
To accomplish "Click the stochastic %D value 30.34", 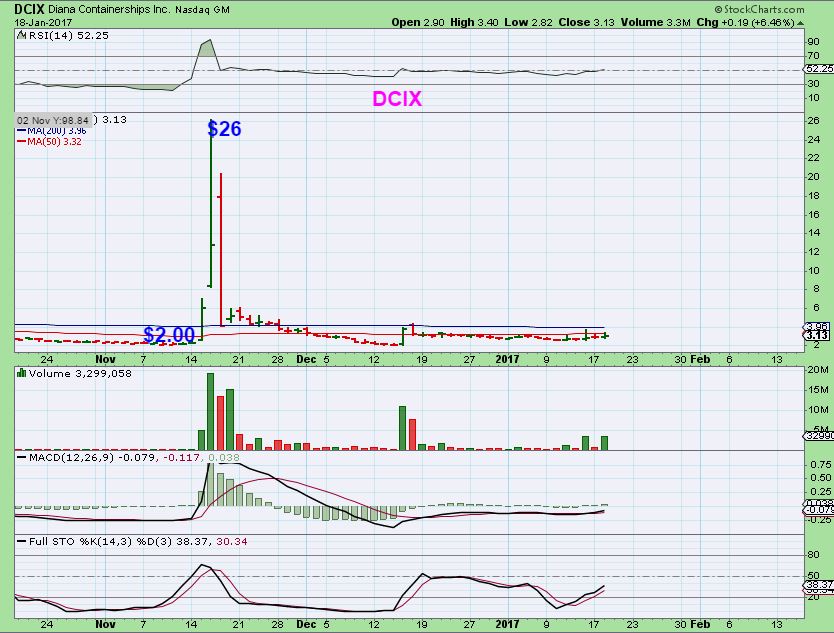I will point(231,542).
